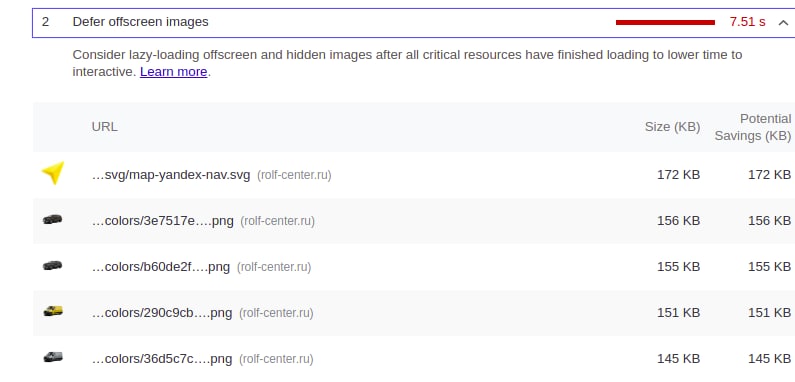Click the red 7.51 s savings bar
795x382 pixels.
point(665,22)
